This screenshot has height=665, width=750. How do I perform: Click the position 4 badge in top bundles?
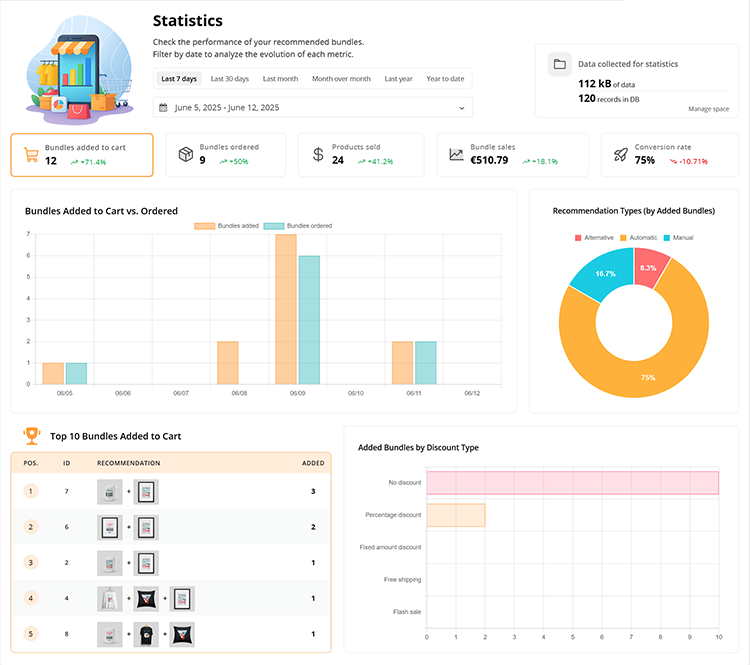pos(31,598)
